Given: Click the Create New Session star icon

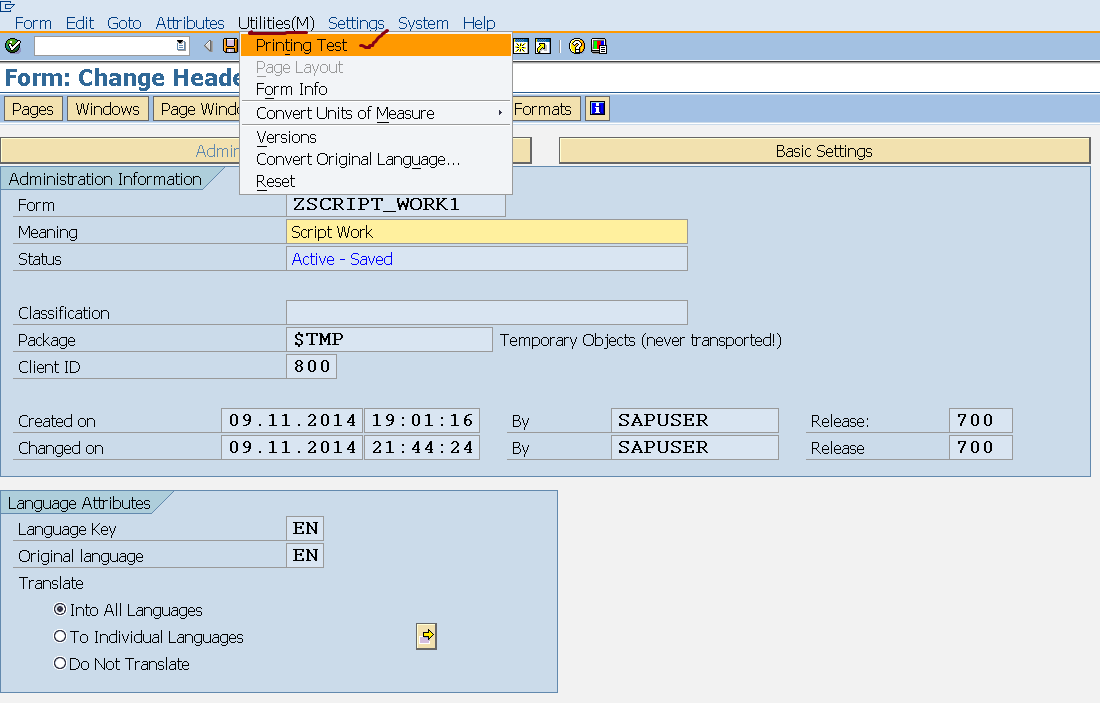Looking at the screenshot, I should click(x=521, y=46).
